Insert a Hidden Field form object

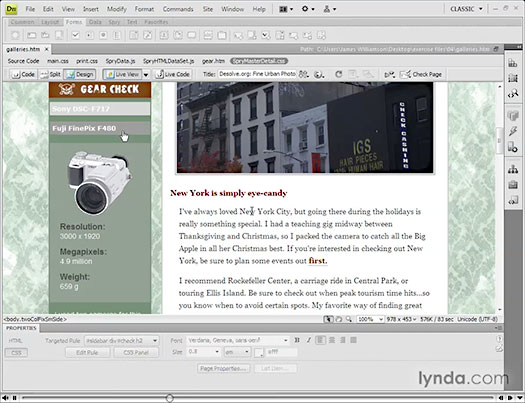[x=45, y=35]
